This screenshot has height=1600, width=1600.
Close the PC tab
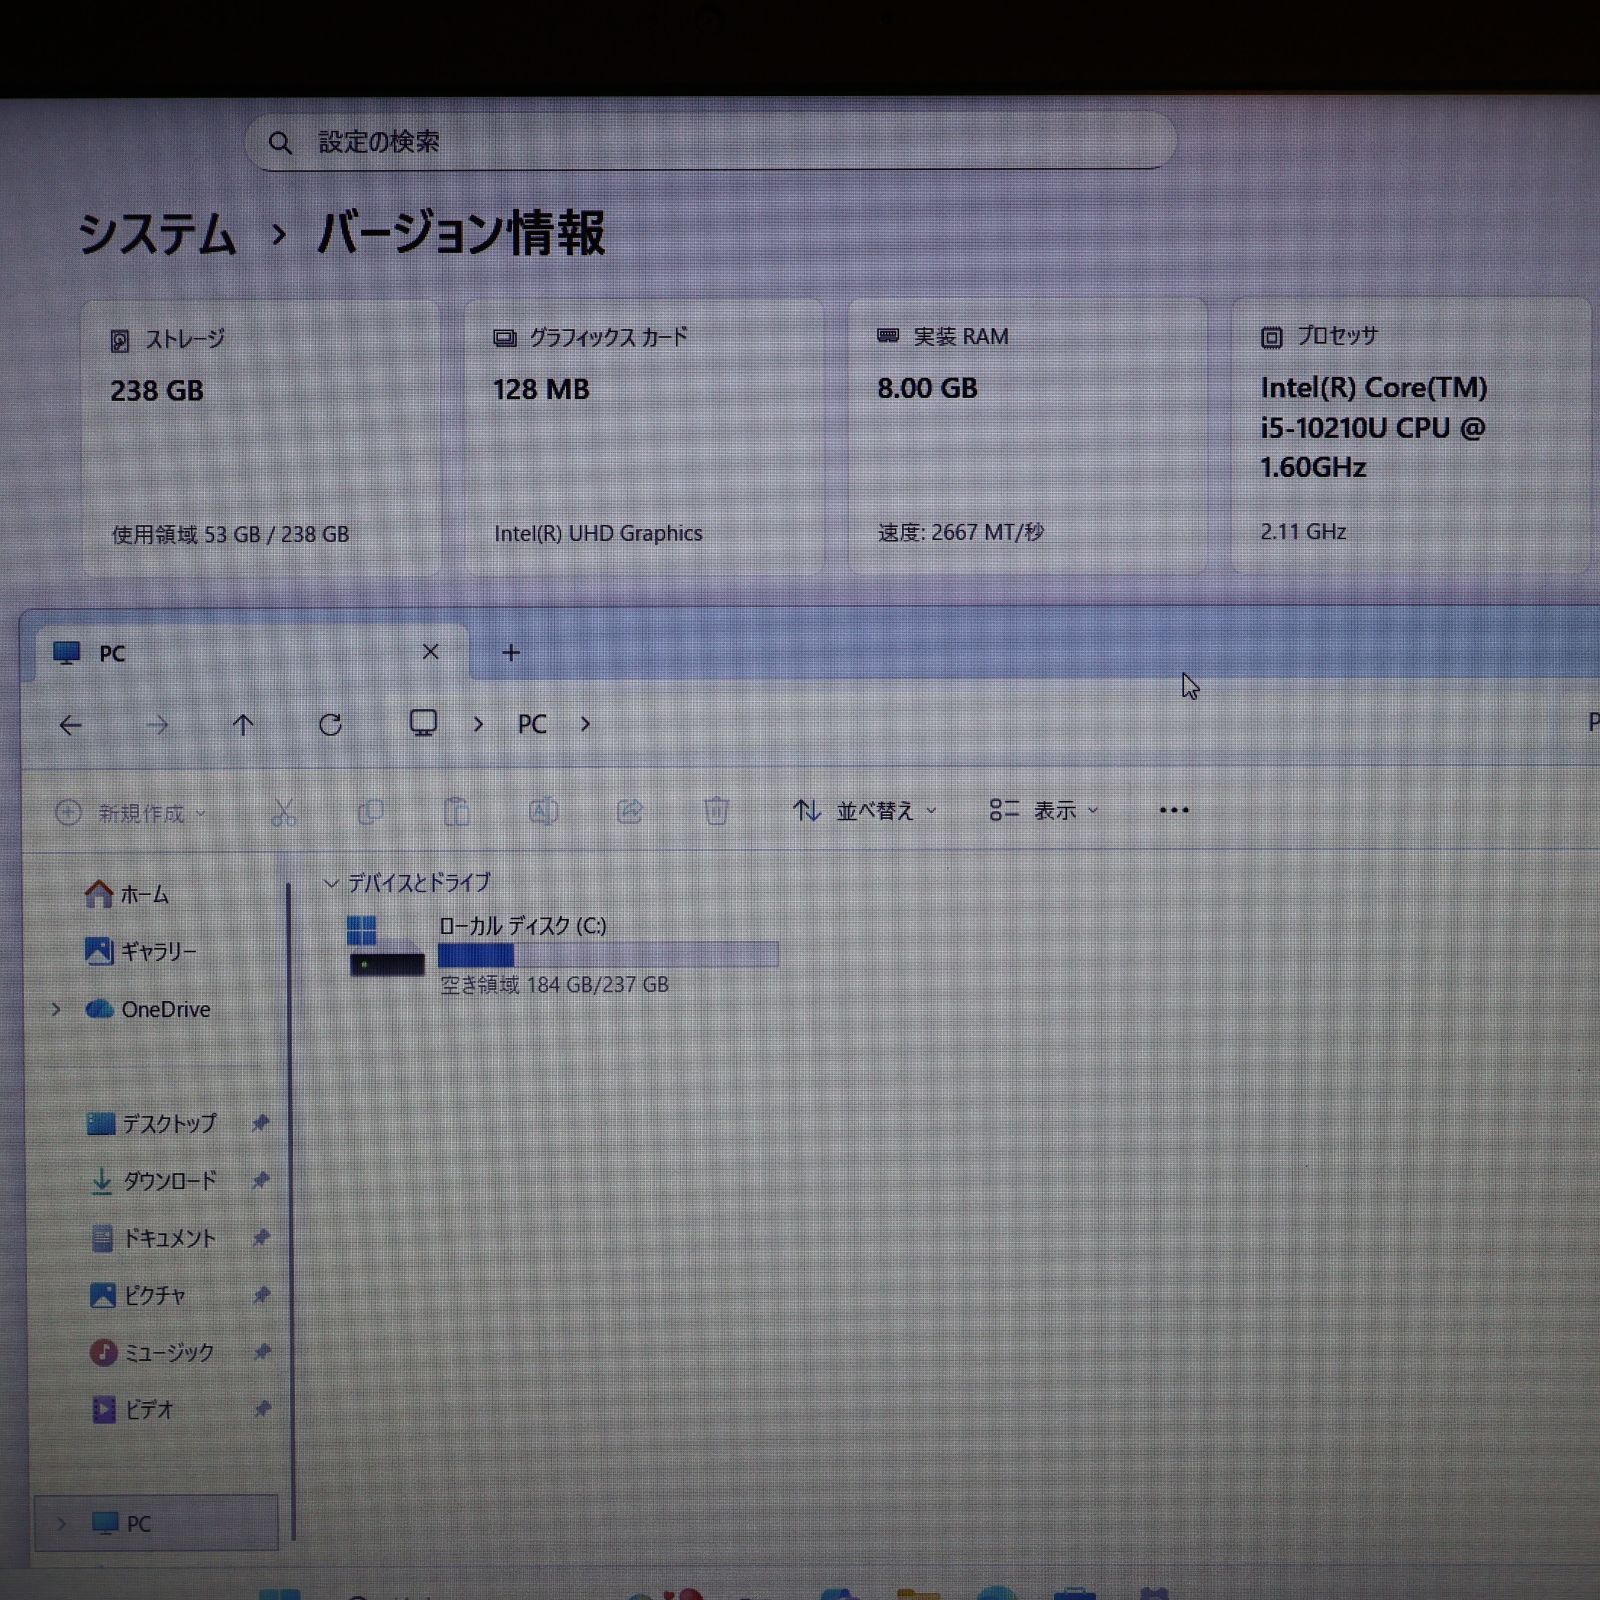click(431, 652)
